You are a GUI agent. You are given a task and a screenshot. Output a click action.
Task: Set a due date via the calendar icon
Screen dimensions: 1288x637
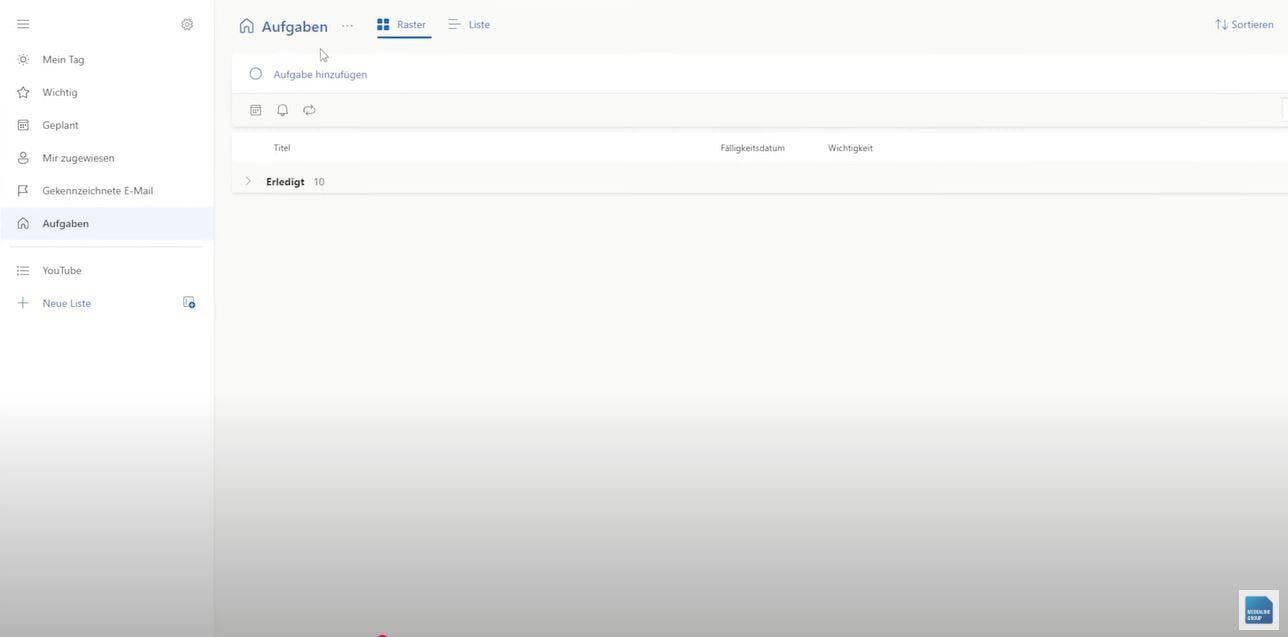click(x=252, y=108)
